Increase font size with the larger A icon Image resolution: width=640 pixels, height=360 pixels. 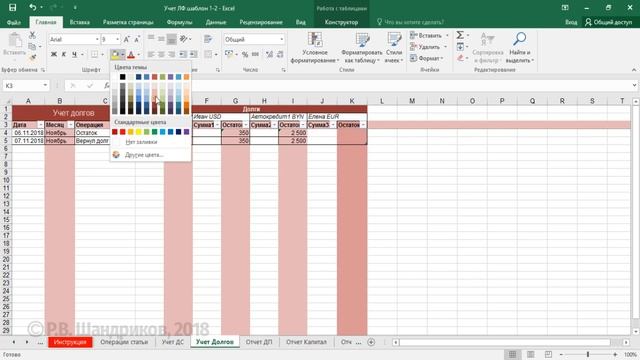[x=127, y=39]
